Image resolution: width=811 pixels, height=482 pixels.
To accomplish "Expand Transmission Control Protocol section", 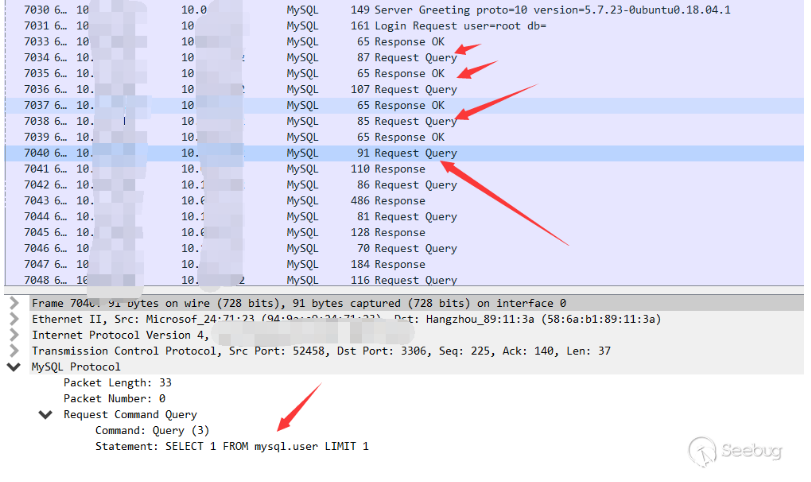I will tap(13, 351).
